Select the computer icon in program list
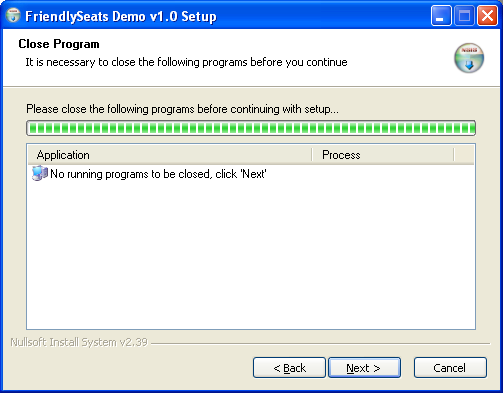 pos(40,174)
